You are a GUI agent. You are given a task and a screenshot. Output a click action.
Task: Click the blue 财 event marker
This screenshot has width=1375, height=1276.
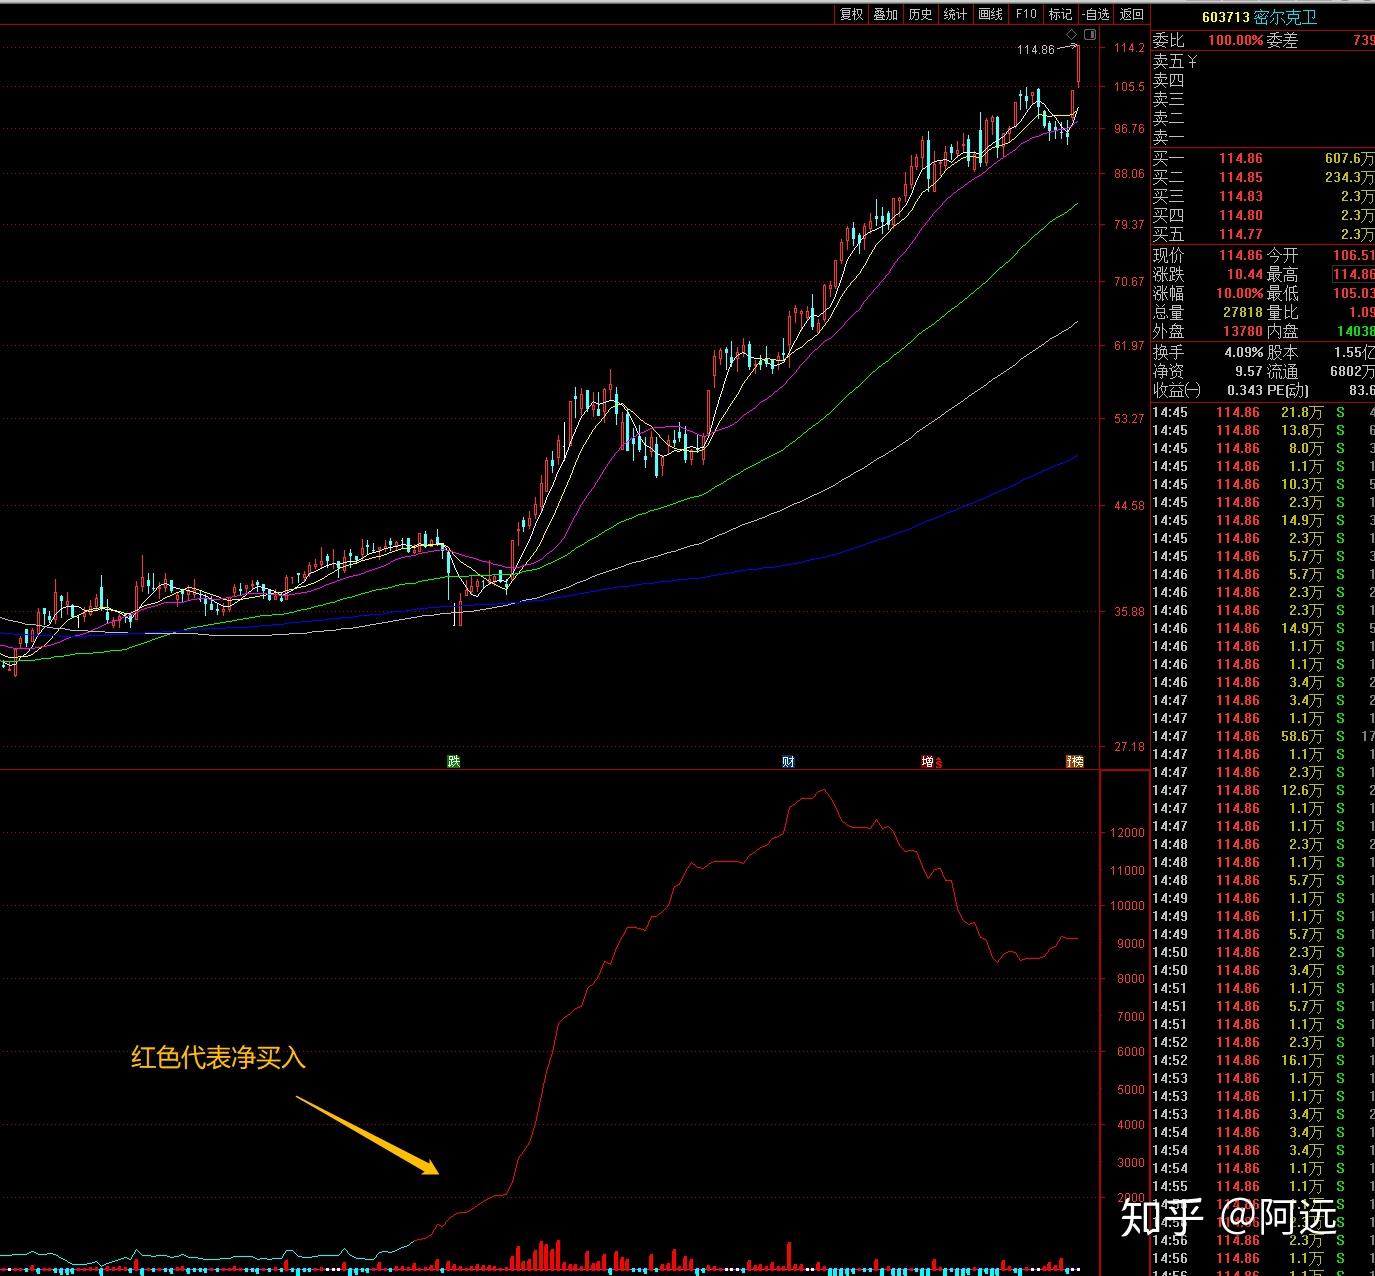(x=788, y=761)
